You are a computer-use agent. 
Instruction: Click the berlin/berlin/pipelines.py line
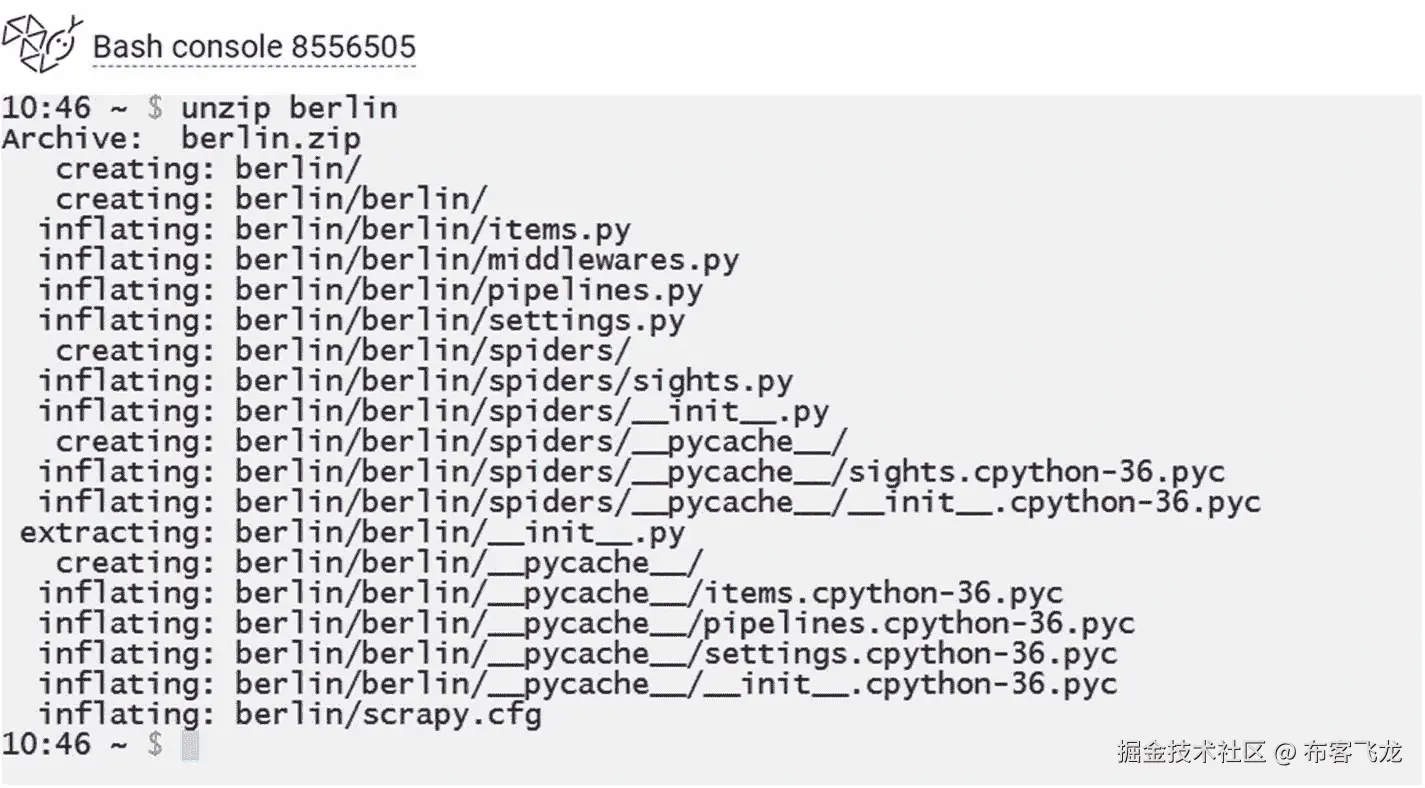(371, 290)
